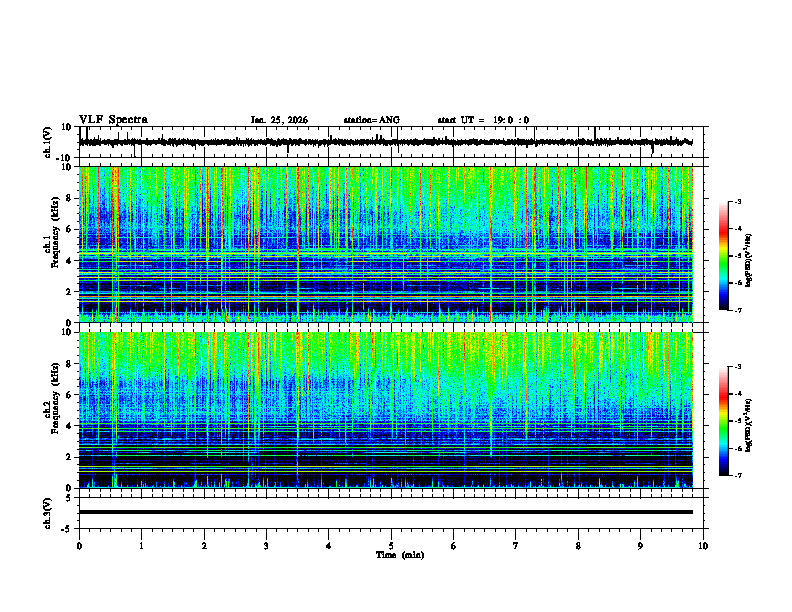The image size is (792, 612).
Task: Click the ch.2 spectrogram color scale bar
Action: (x=723, y=421)
